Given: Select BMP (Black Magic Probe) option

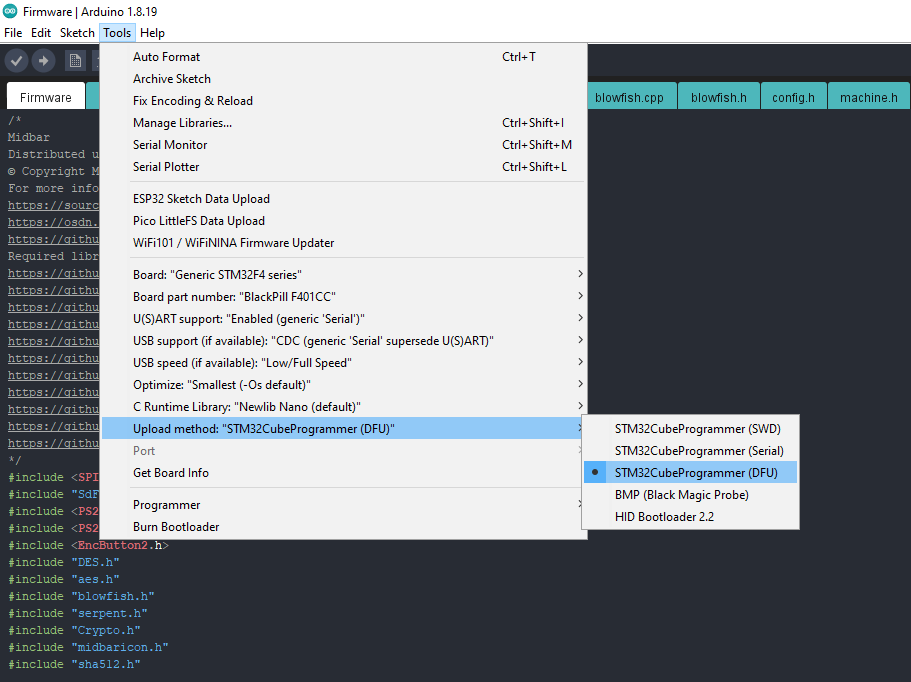Looking at the screenshot, I should [x=681, y=495].
